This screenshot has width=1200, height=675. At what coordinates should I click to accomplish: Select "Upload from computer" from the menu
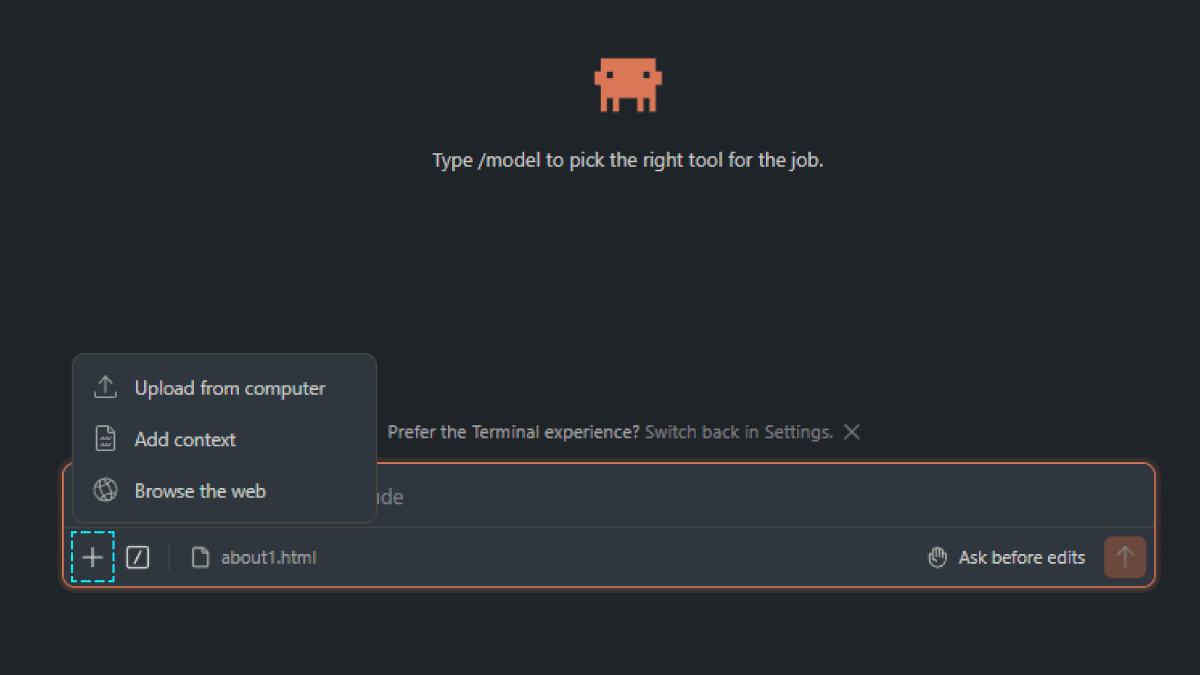click(x=230, y=388)
